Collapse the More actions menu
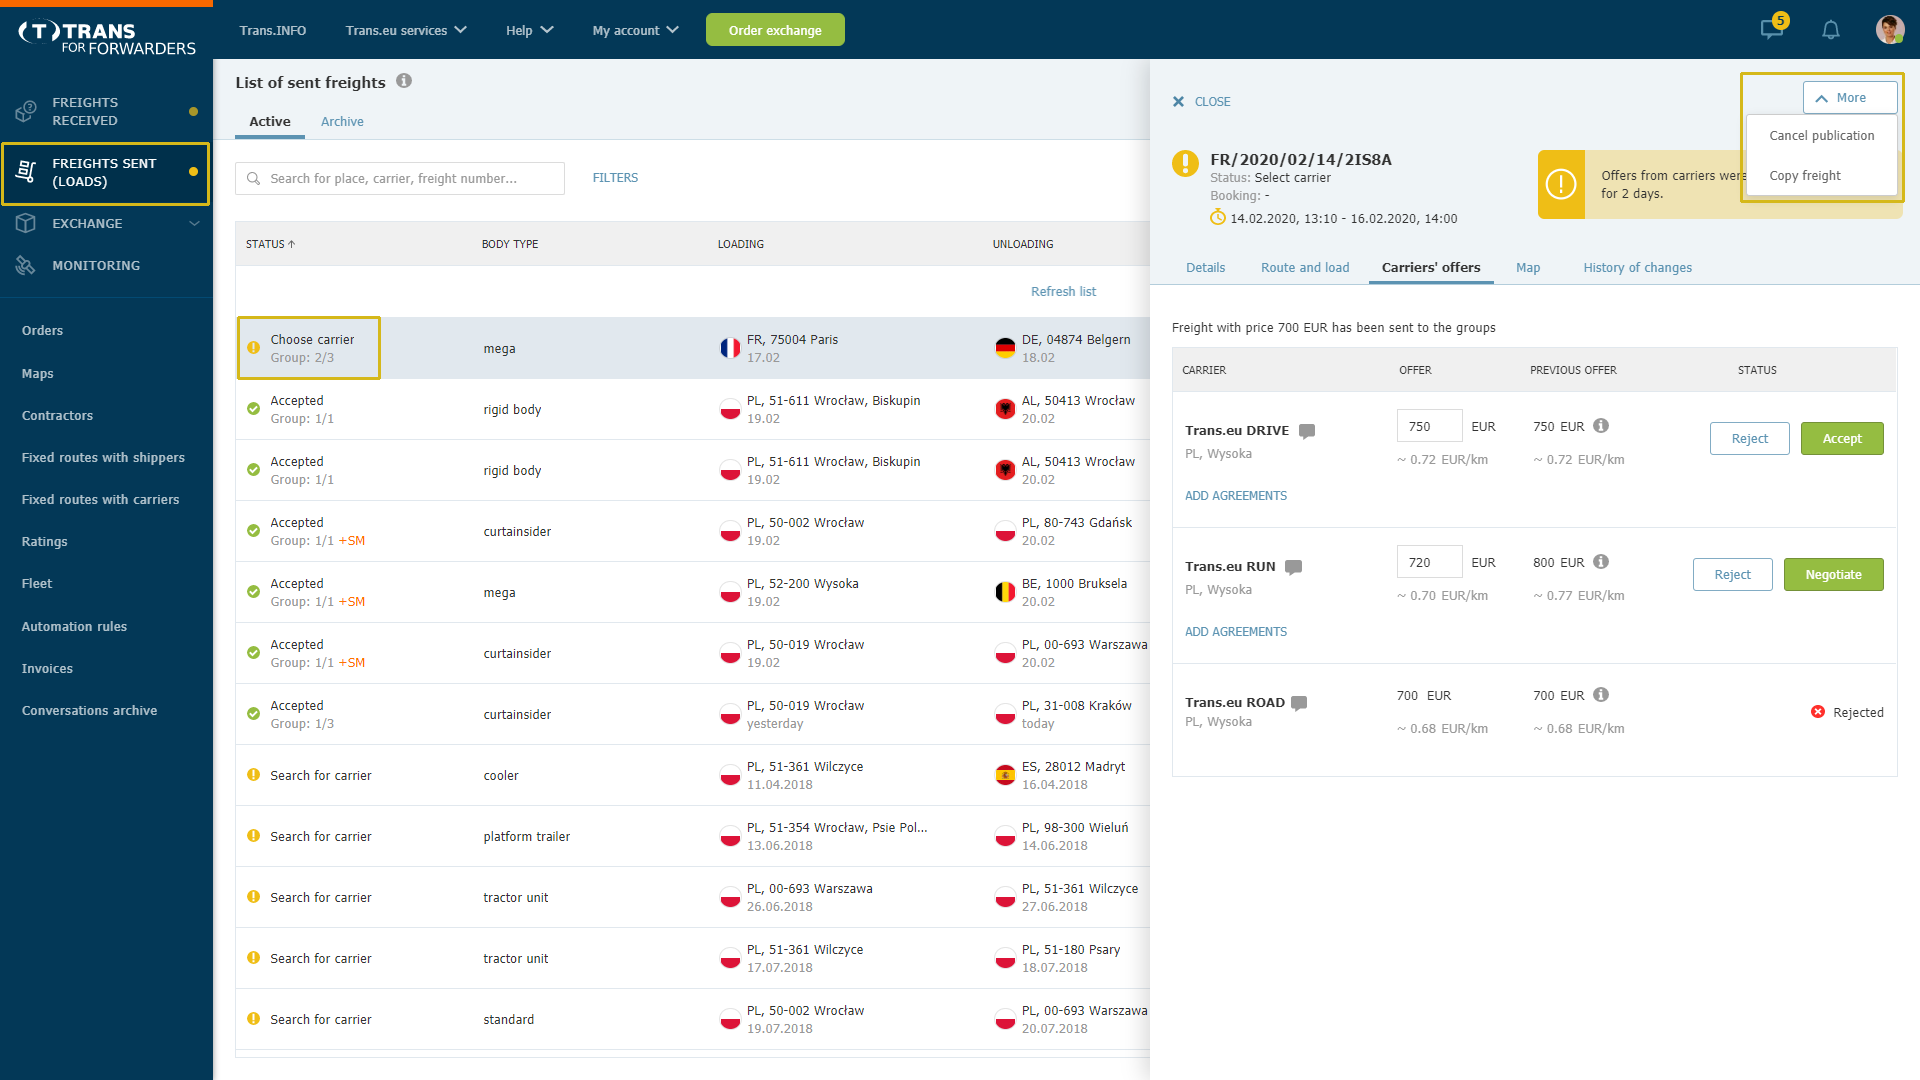 point(1850,98)
